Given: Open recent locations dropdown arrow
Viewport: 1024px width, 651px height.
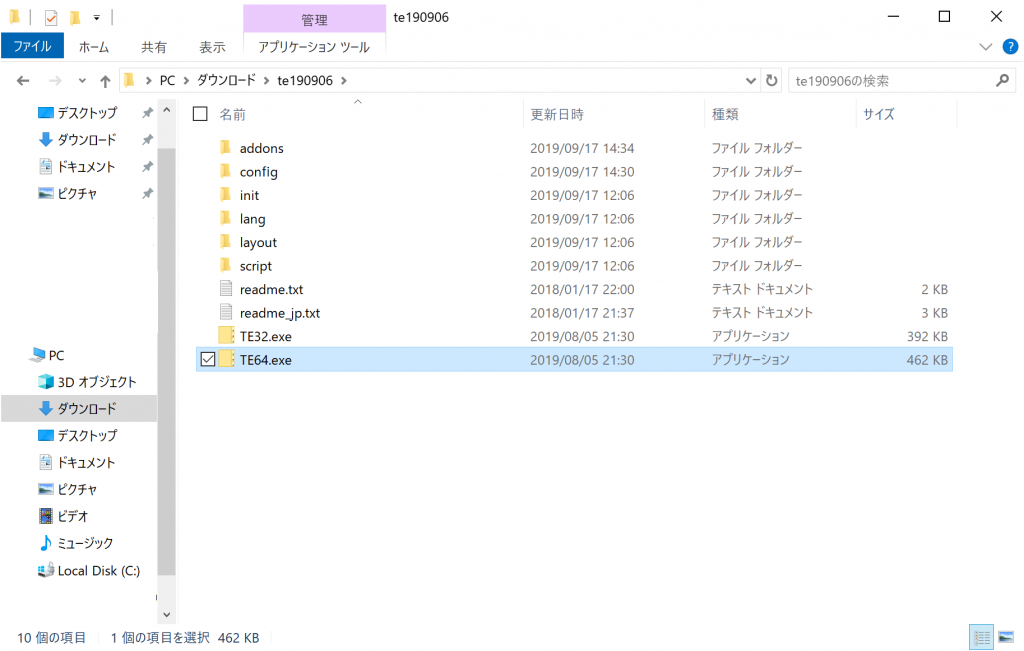Looking at the screenshot, I should pyautogui.click(x=82, y=81).
